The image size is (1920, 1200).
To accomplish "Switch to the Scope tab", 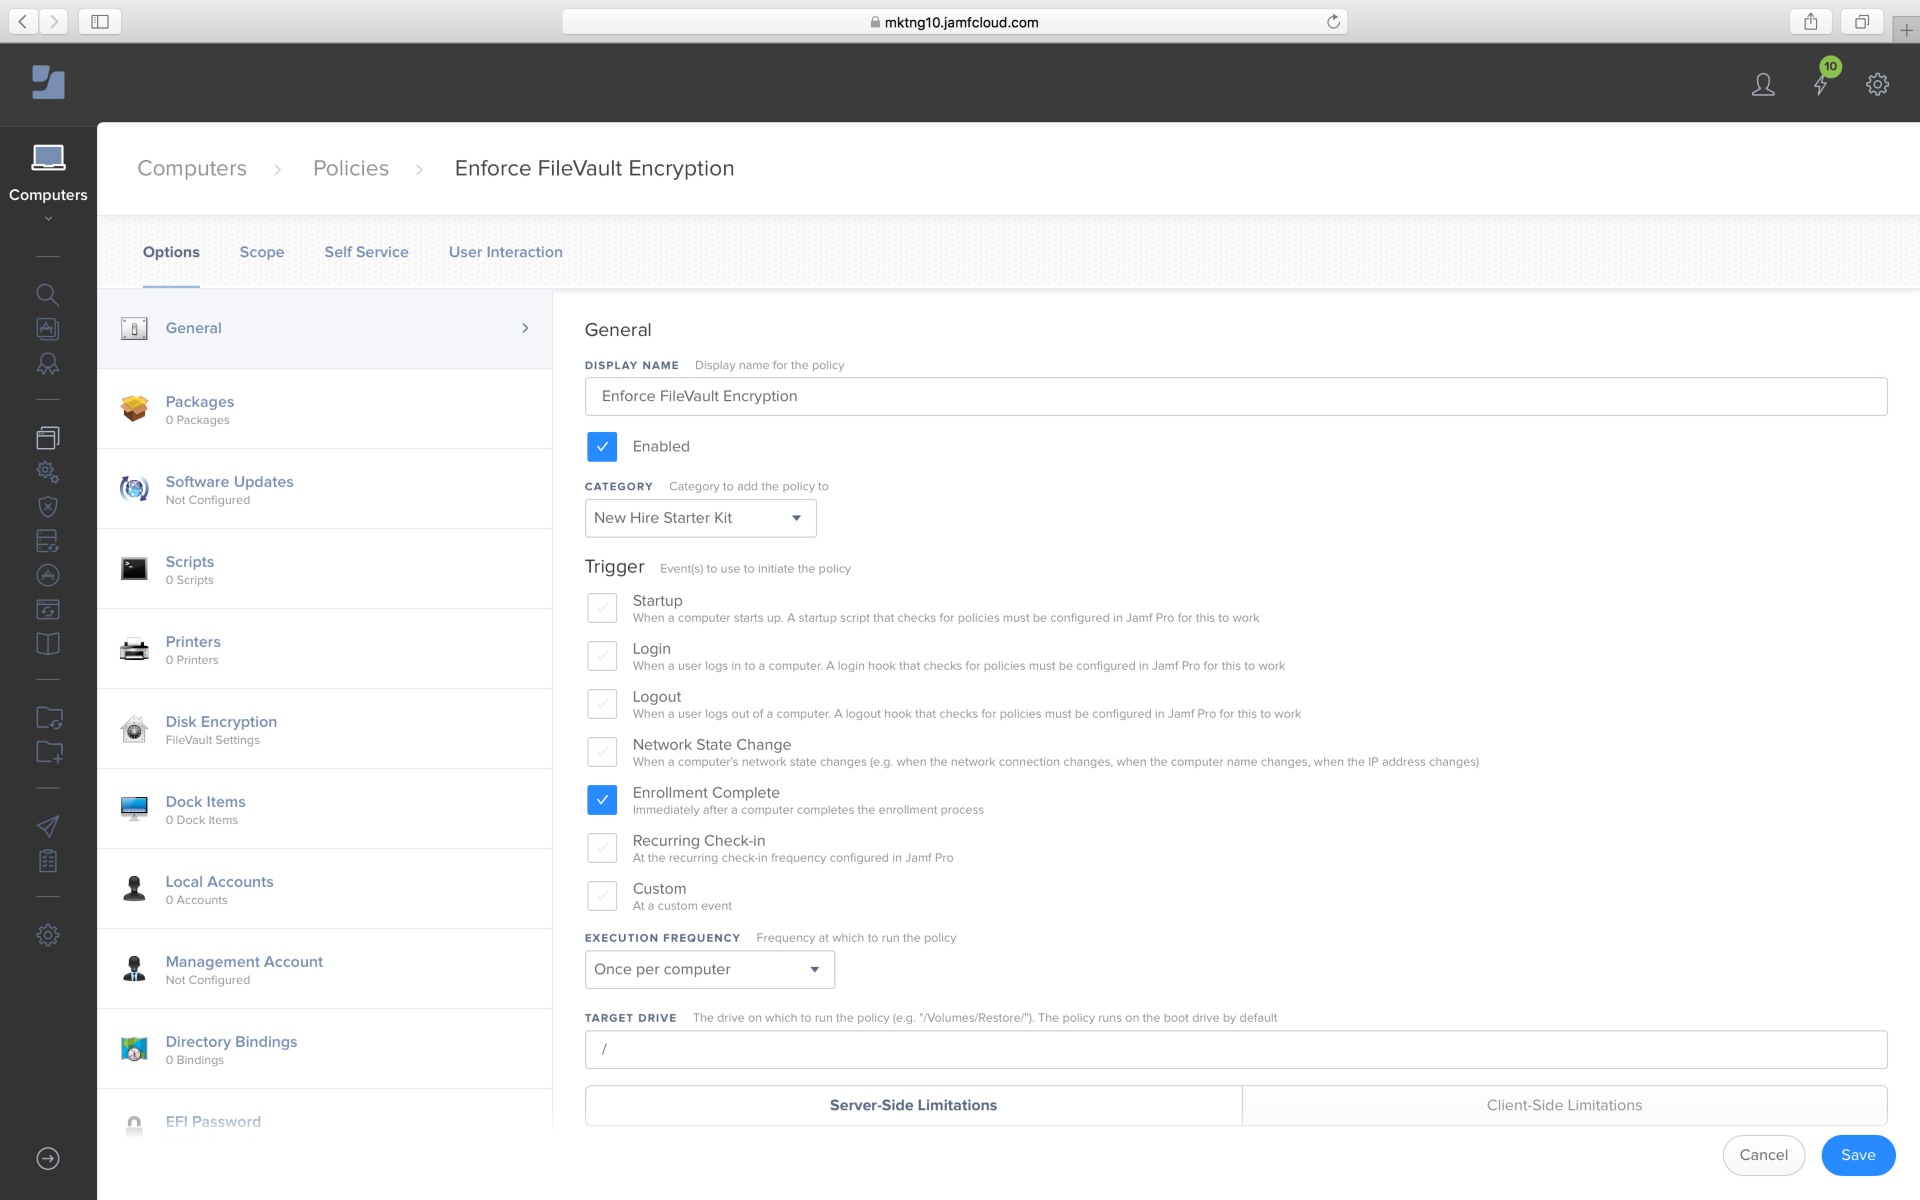I will pyautogui.click(x=262, y=252).
